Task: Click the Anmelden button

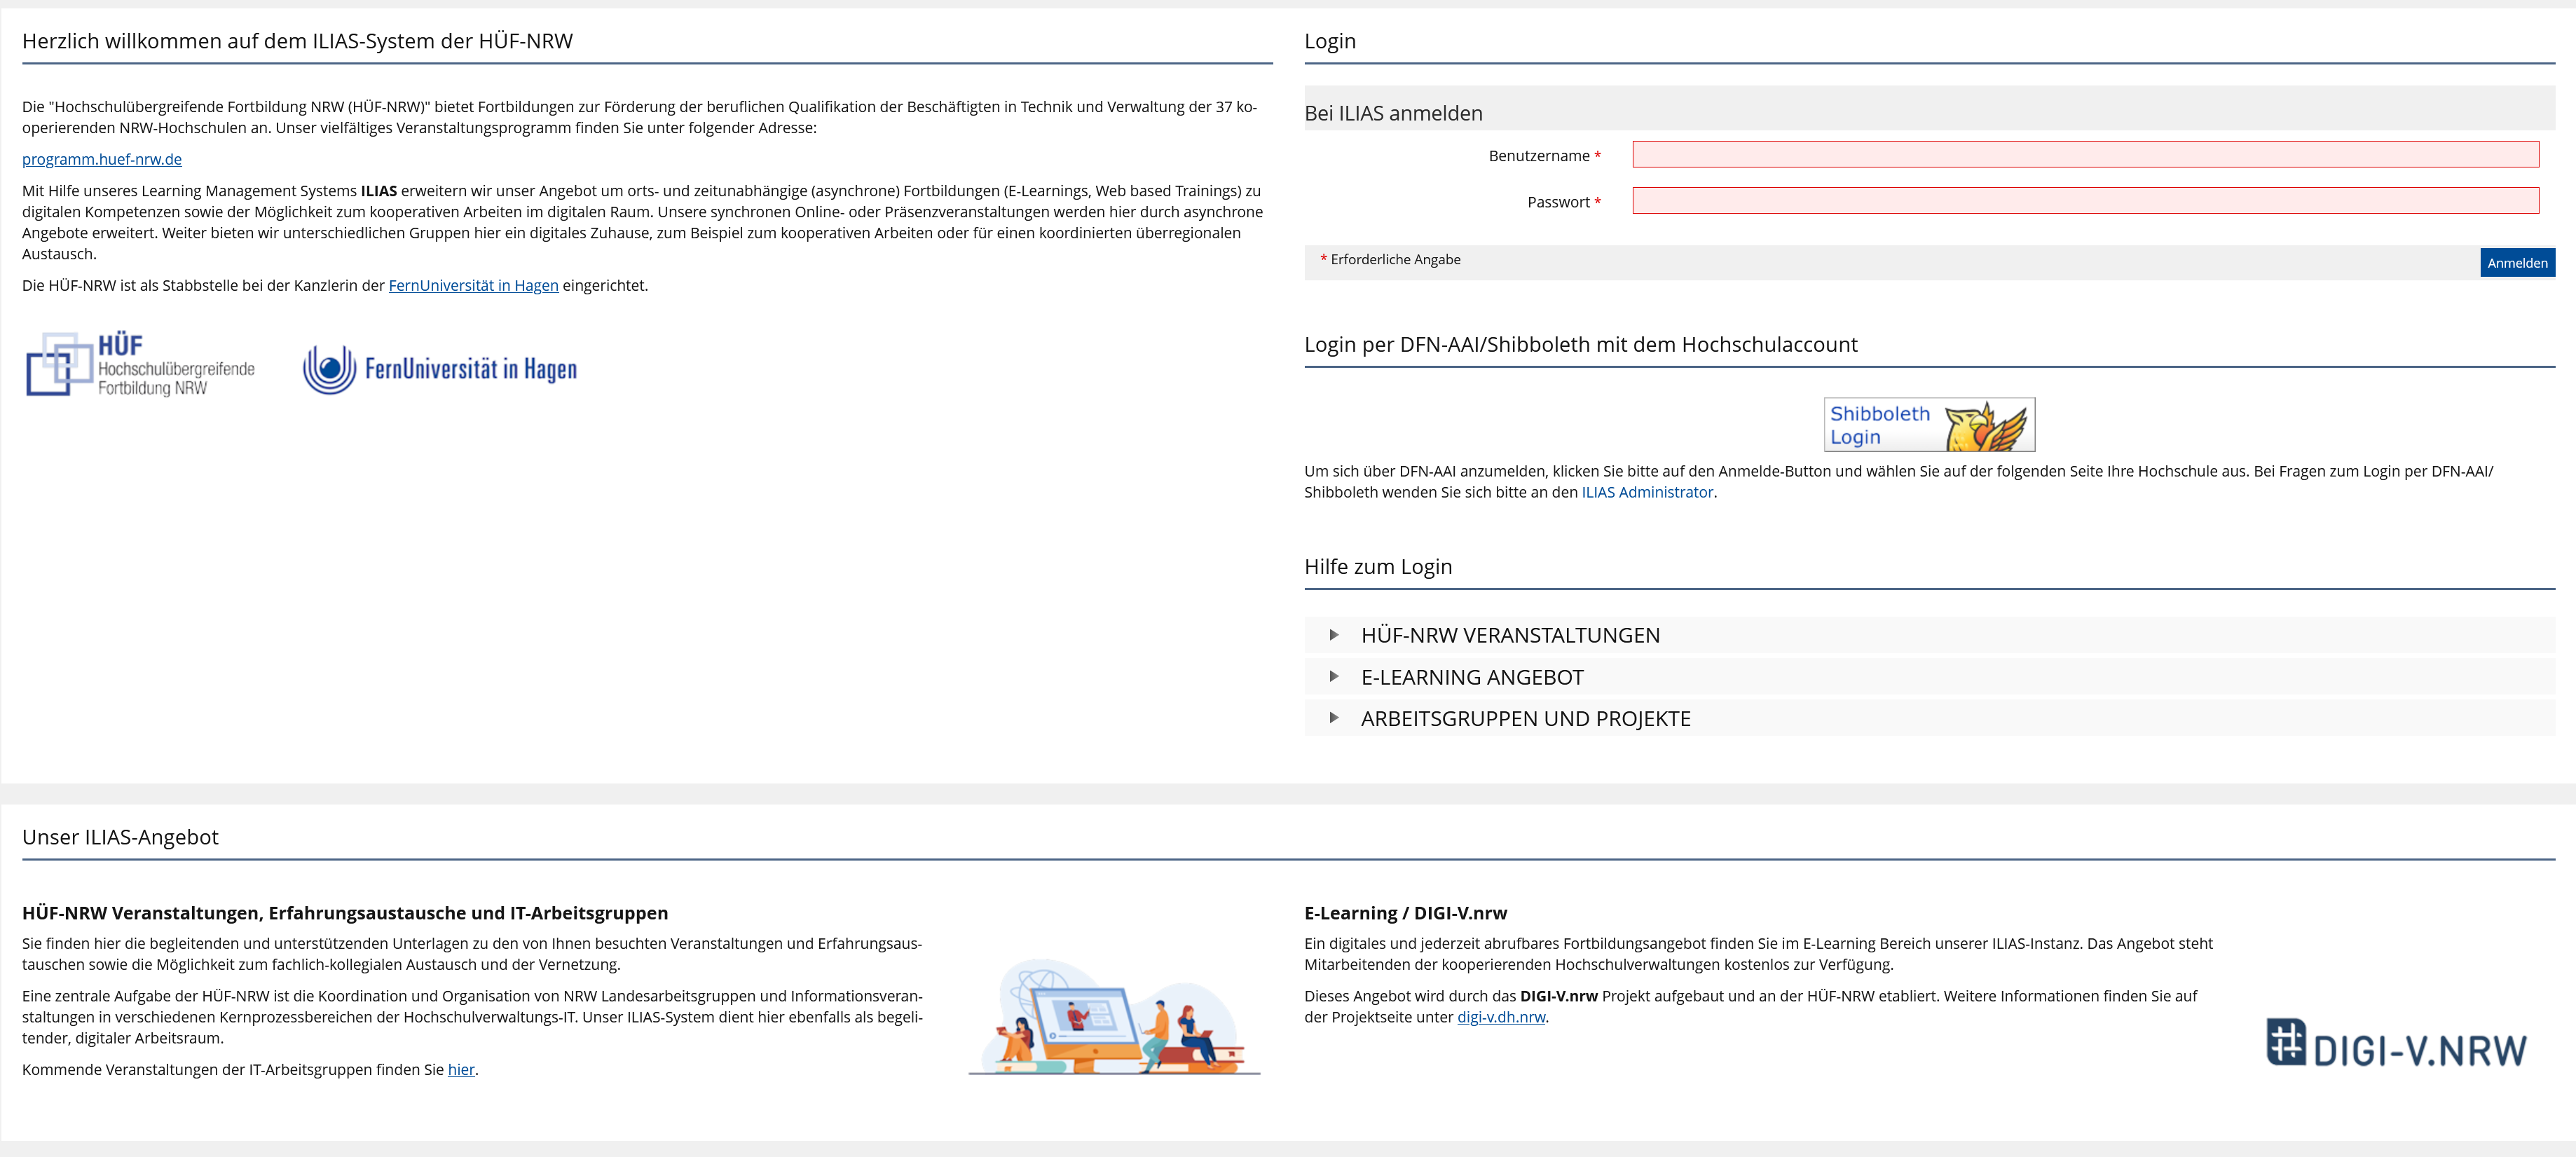Action: (x=2517, y=263)
